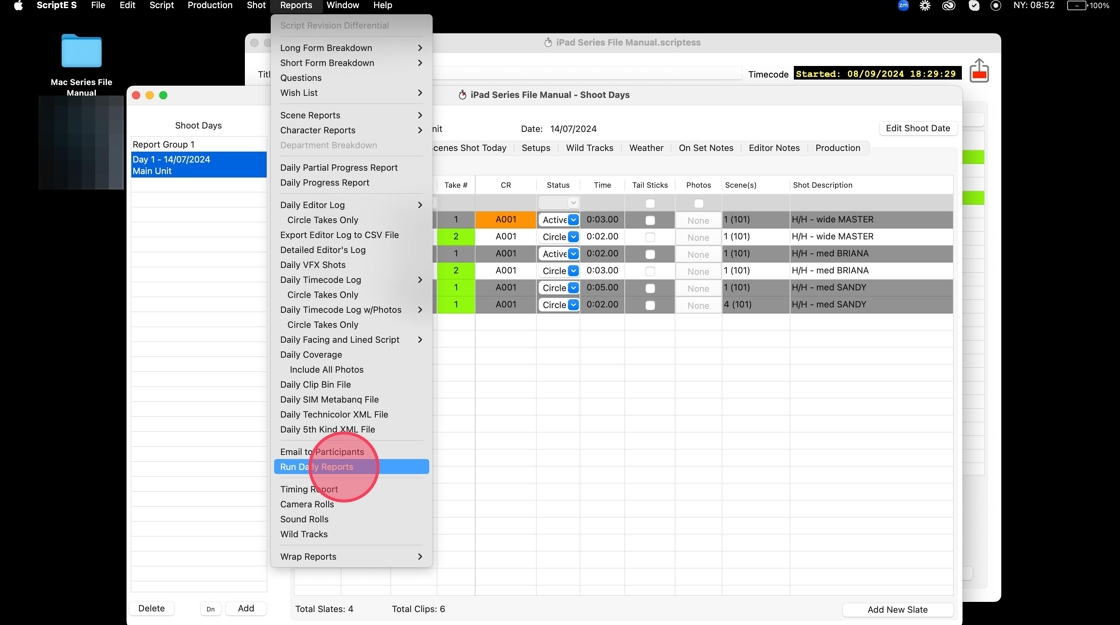Screen dimensions: 1120x625
Task: Click Delete shoot day button
Action: click(151, 609)
